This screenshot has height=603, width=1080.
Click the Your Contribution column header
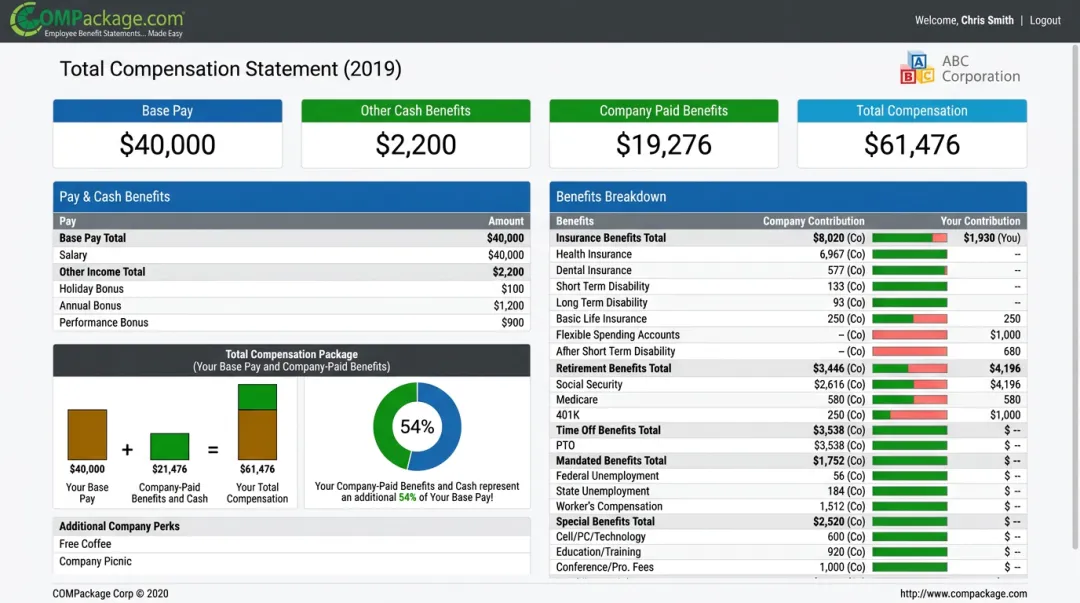980,221
